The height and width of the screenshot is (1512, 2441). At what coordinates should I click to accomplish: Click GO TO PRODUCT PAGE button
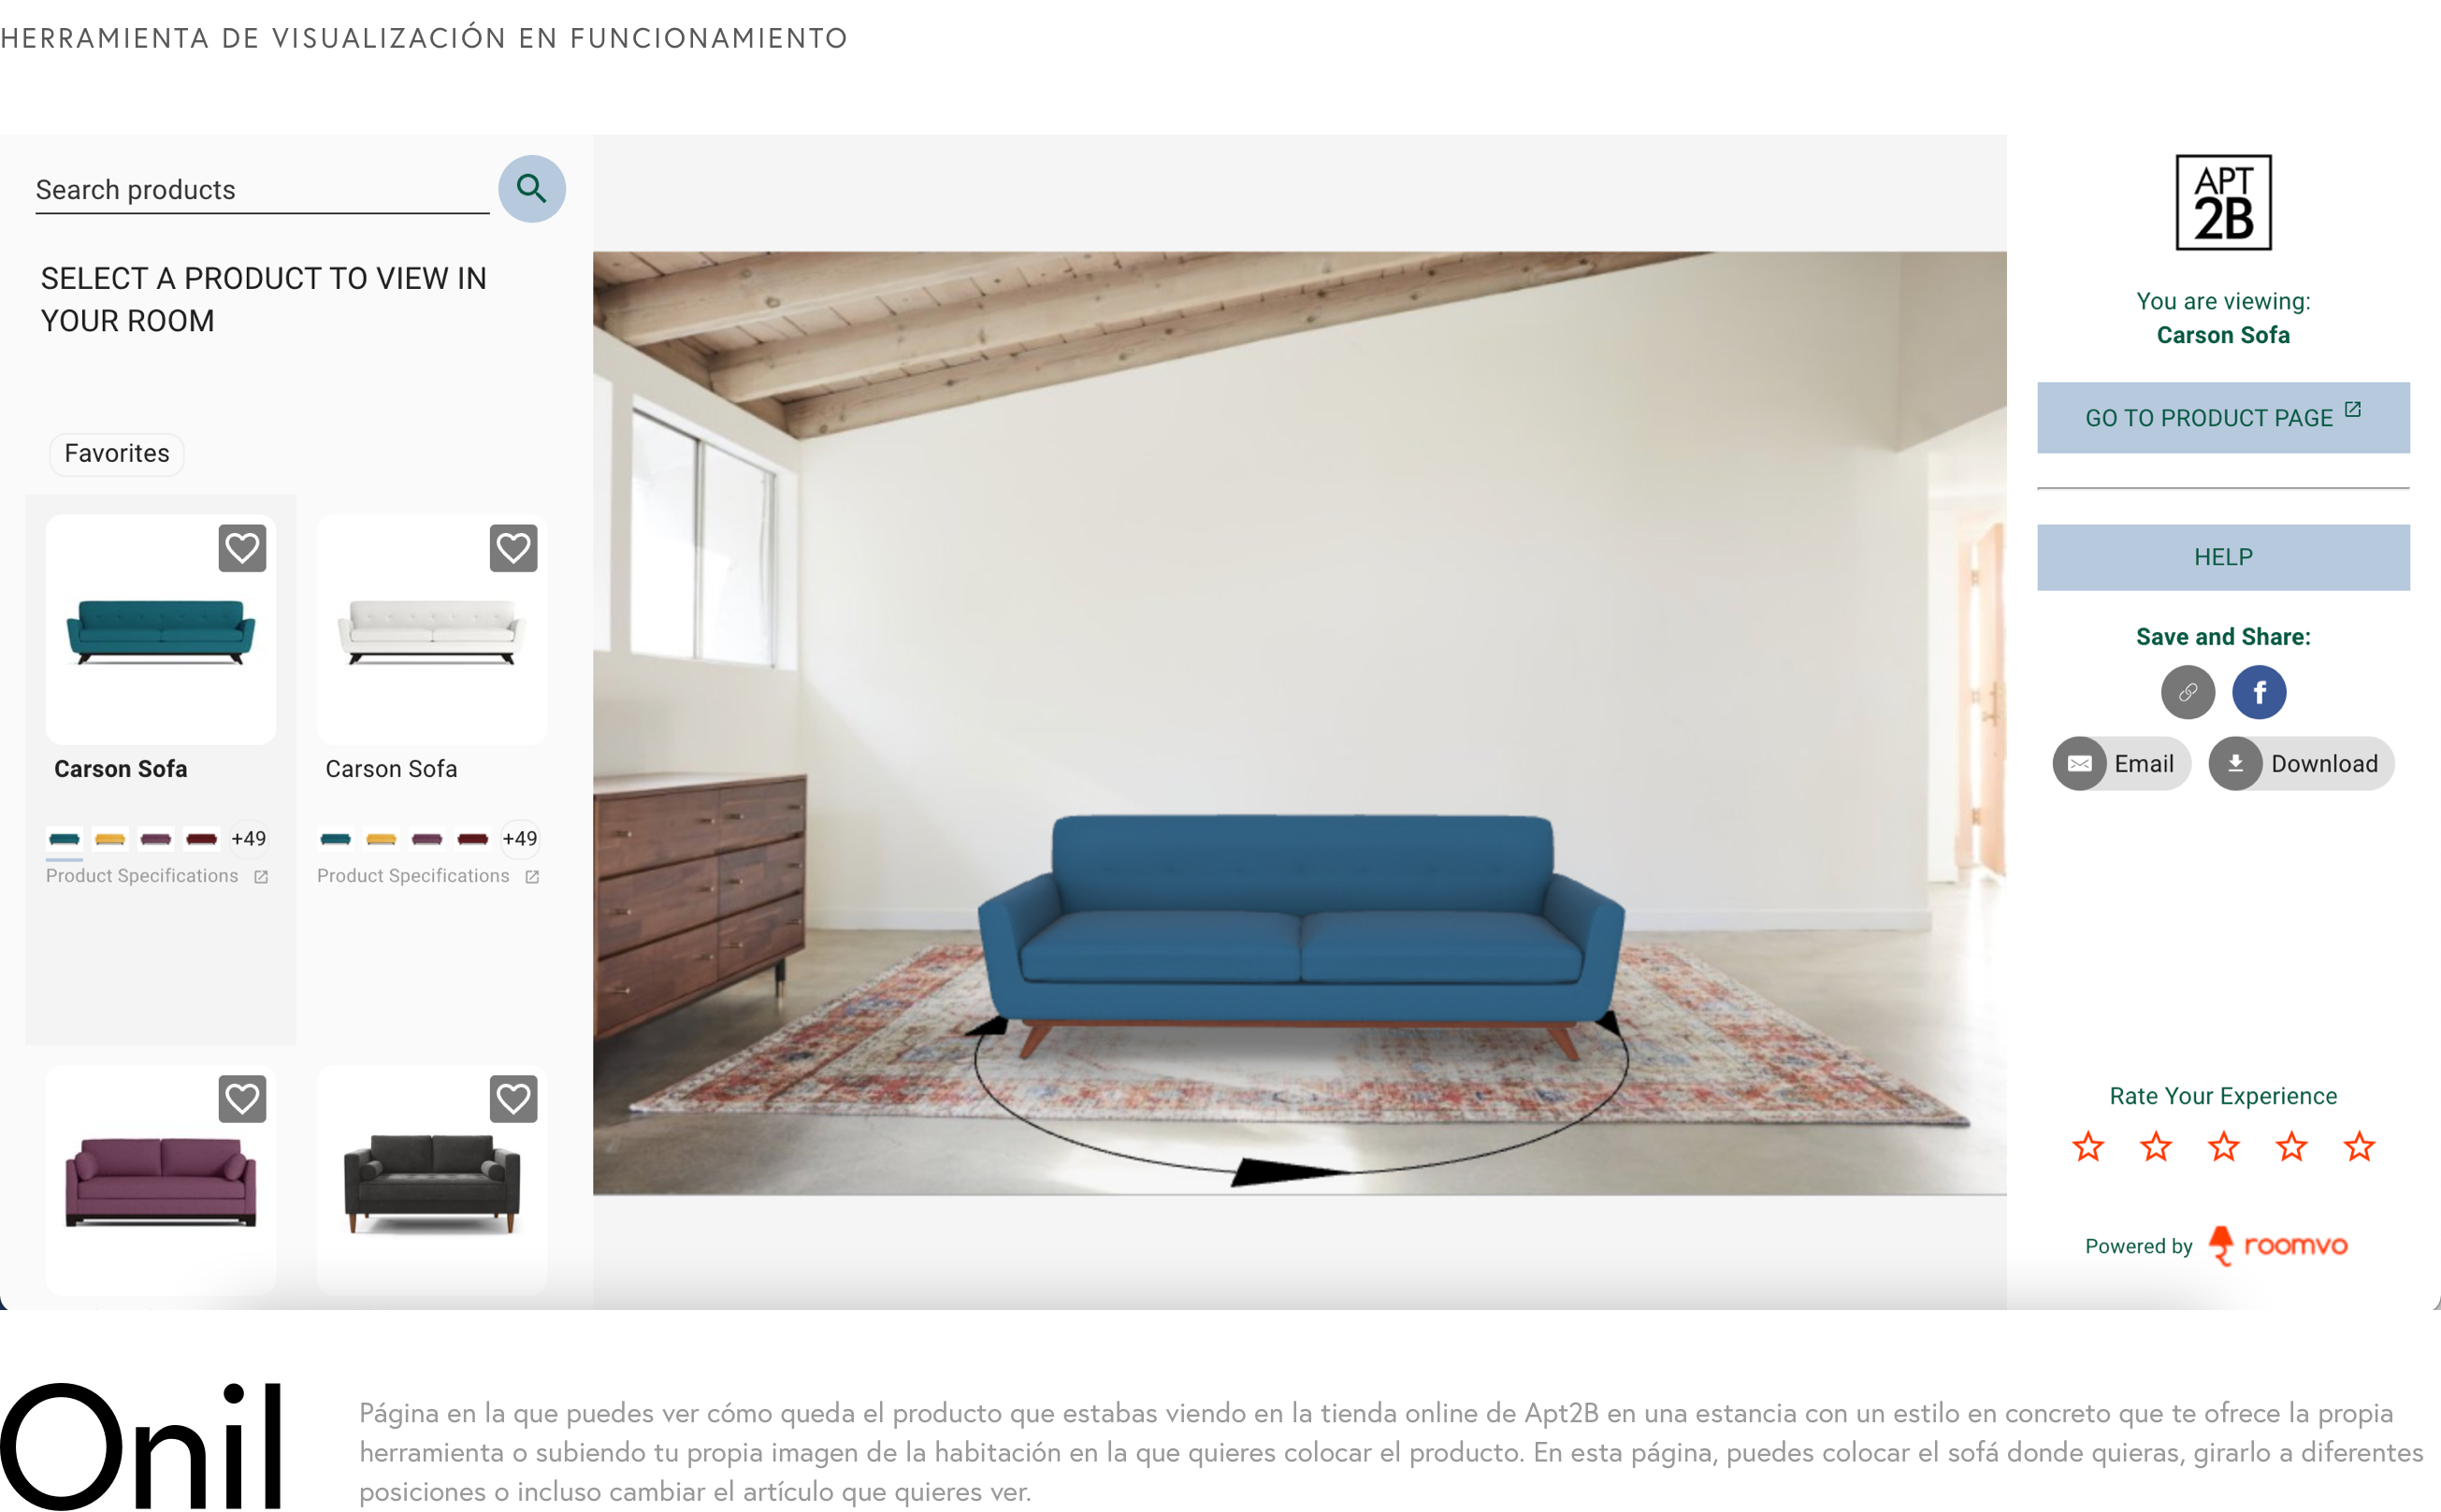pos(2223,419)
